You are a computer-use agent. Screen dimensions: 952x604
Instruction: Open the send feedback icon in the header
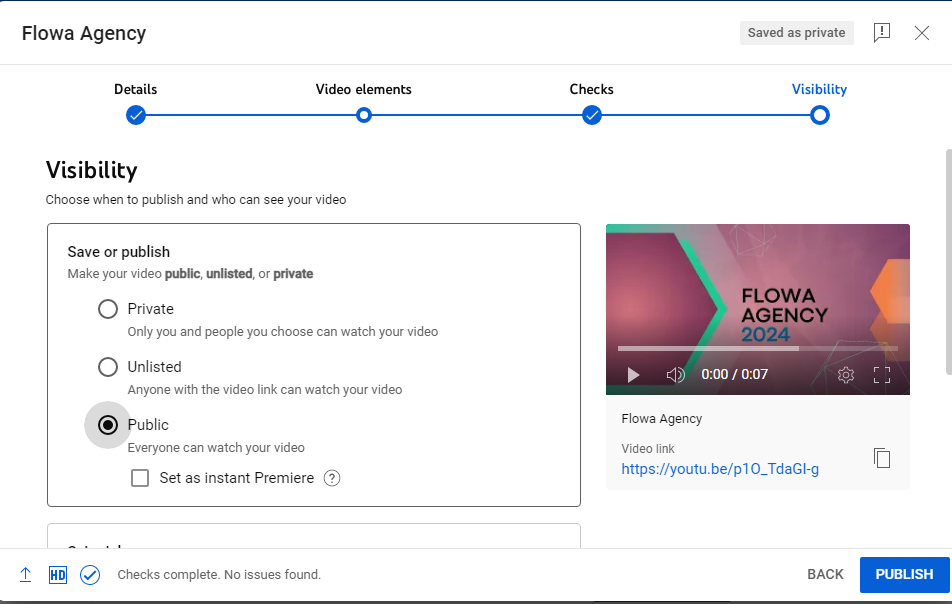tap(882, 32)
